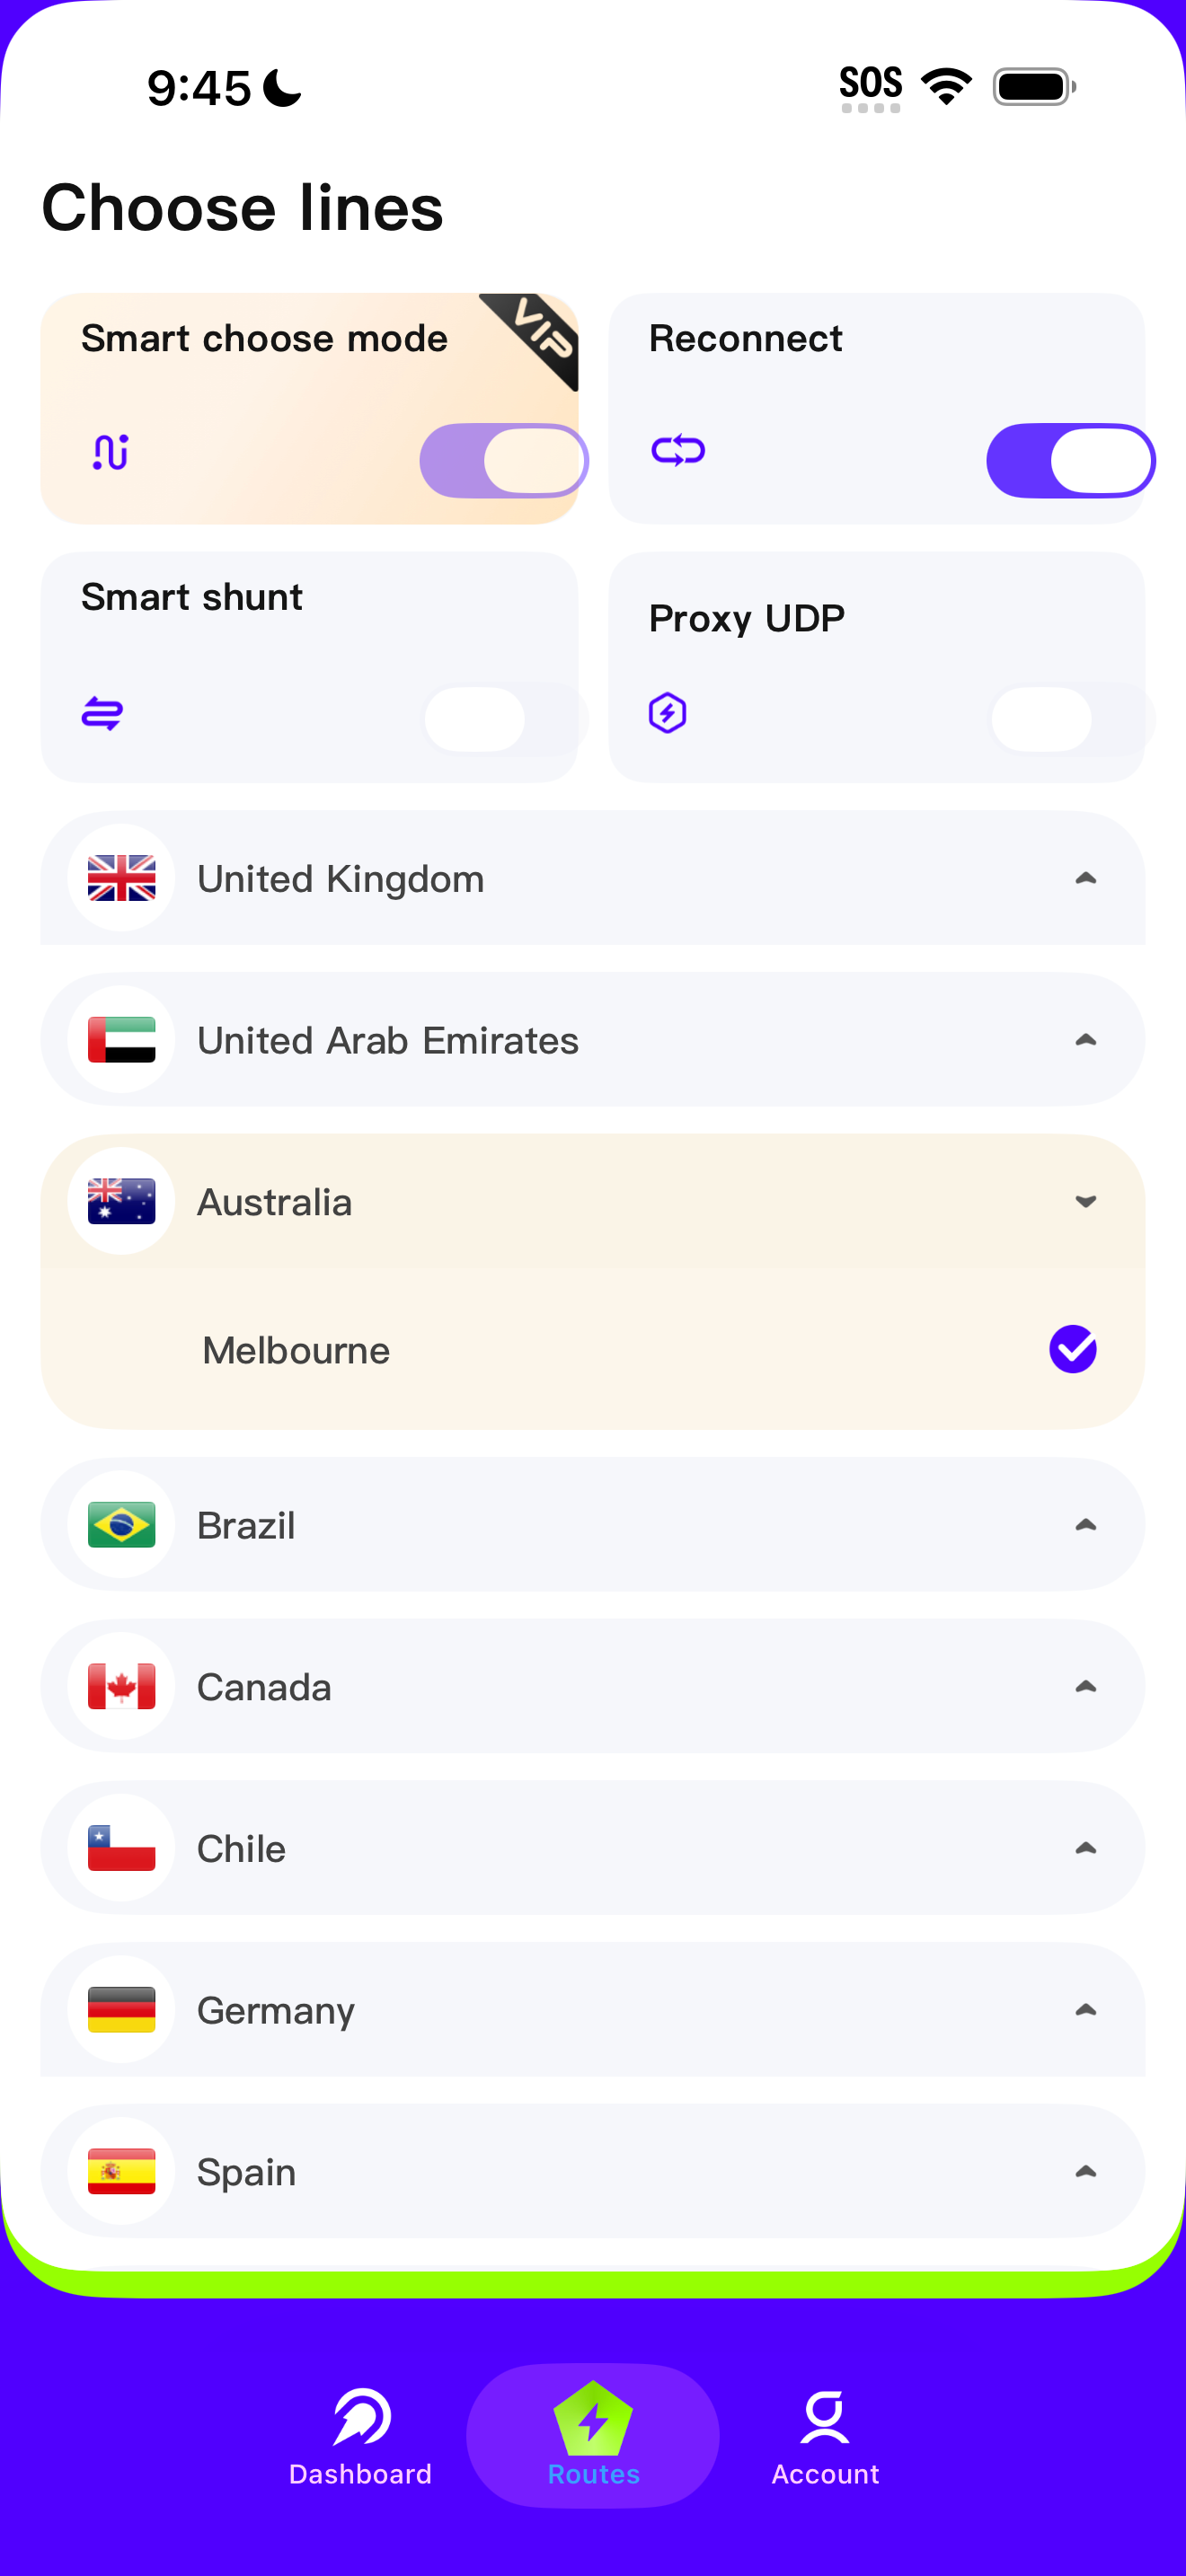Tap the Australia flag icon
The image size is (1186, 2576).
pos(122,1201)
